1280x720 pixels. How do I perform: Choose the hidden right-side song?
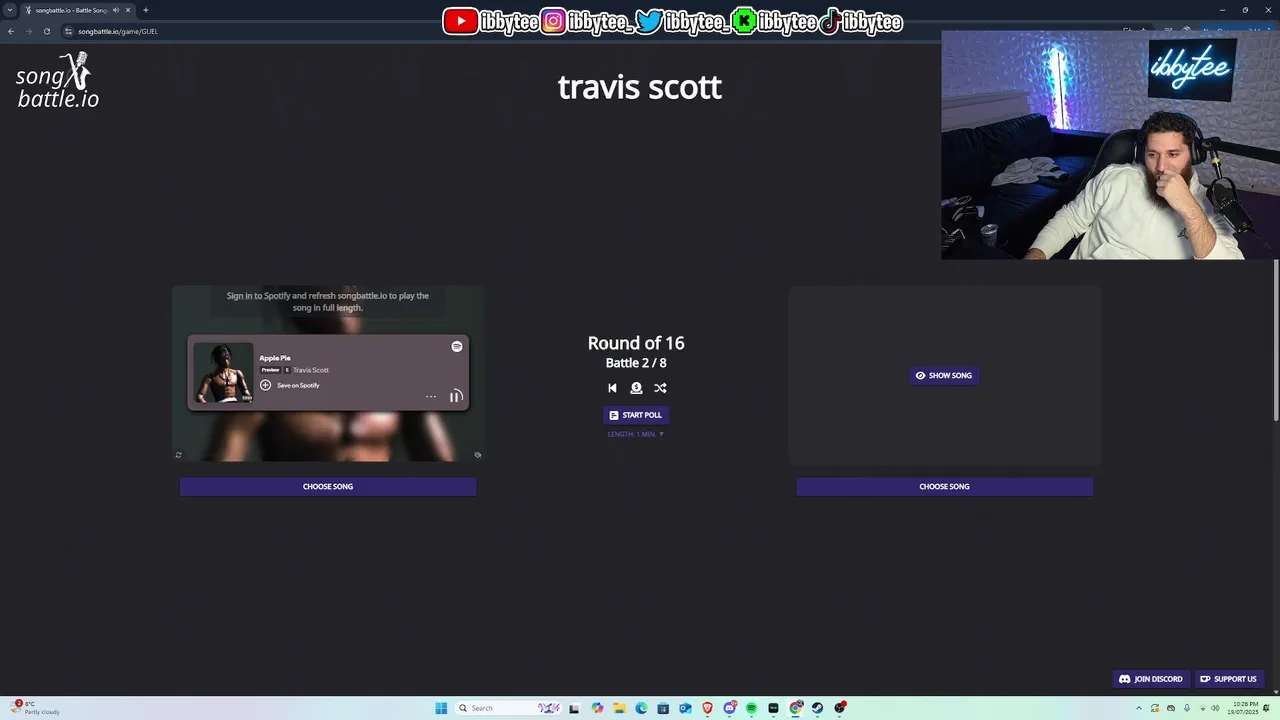click(x=944, y=486)
